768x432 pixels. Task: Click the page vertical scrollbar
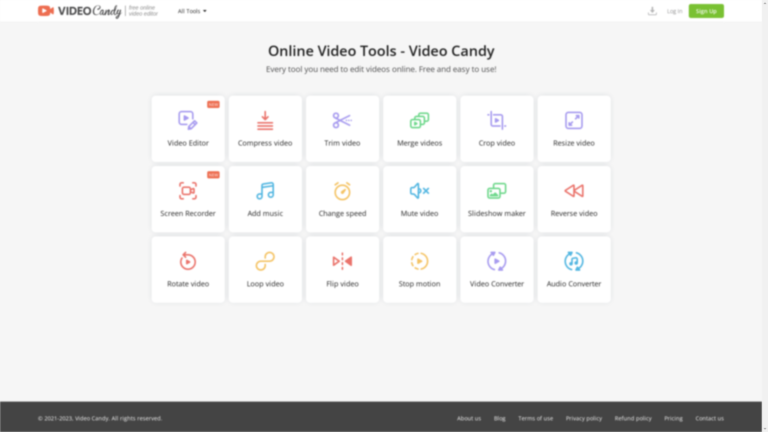click(x=765, y=216)
